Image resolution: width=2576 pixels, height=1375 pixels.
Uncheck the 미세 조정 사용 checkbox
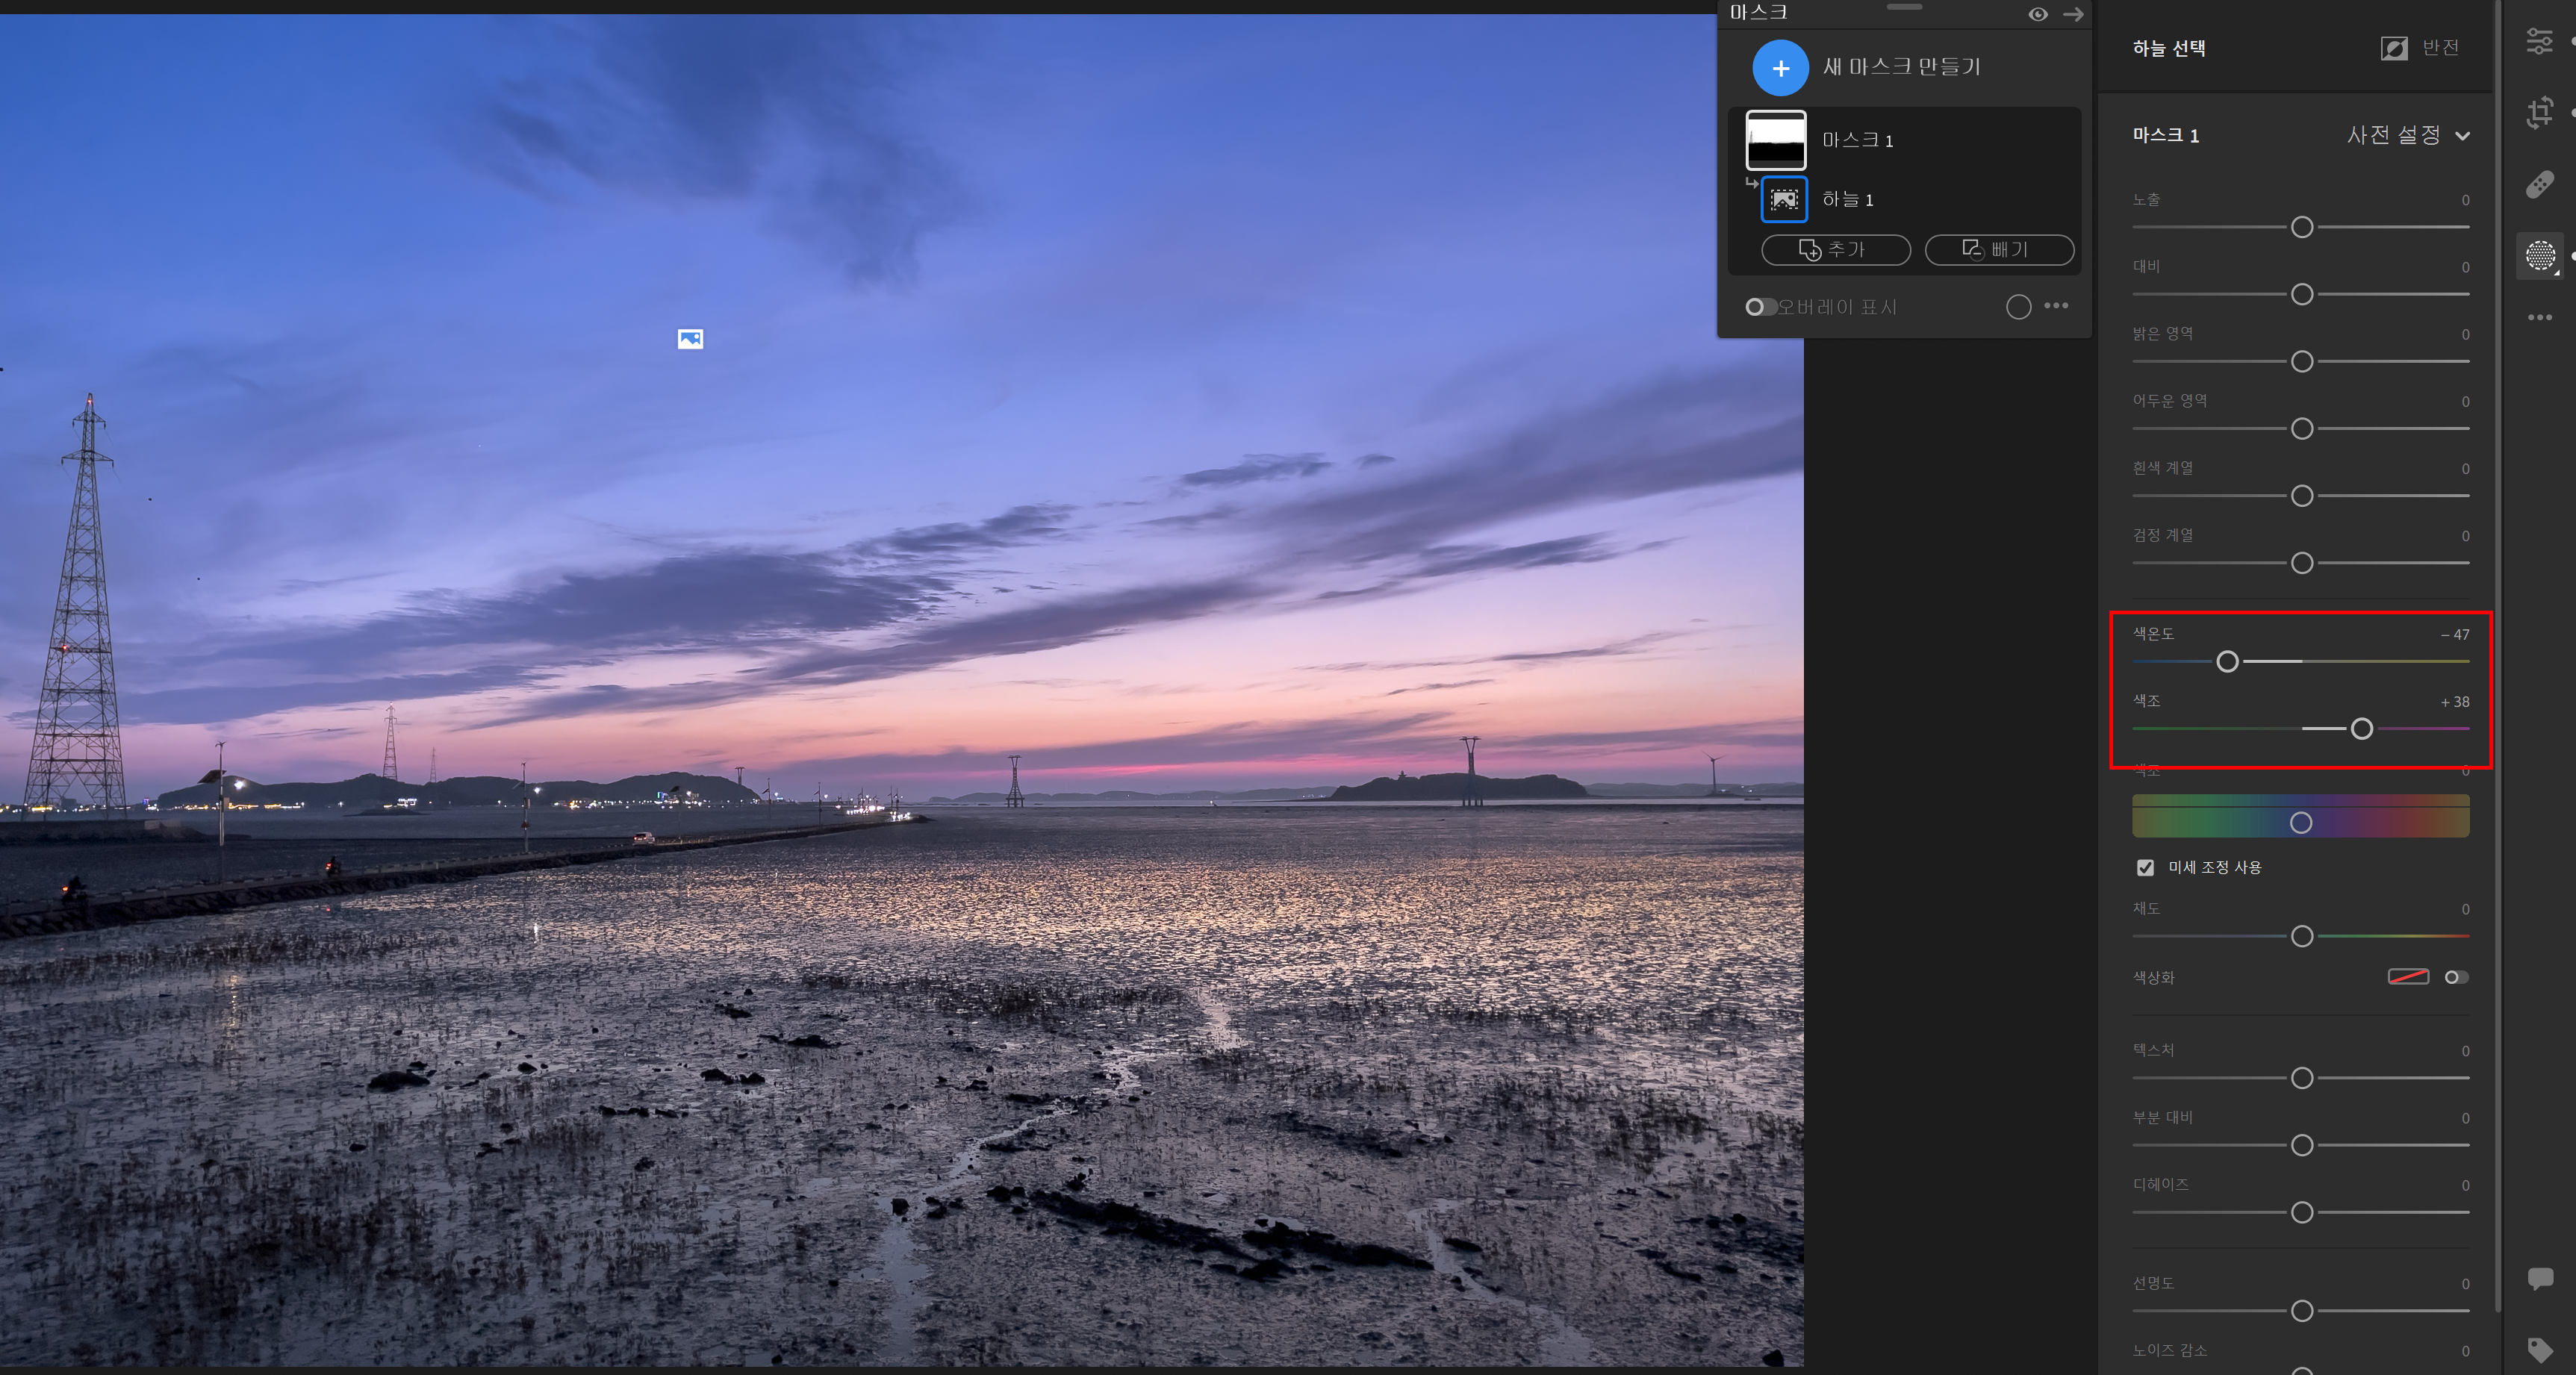(x=2145, y=867)
